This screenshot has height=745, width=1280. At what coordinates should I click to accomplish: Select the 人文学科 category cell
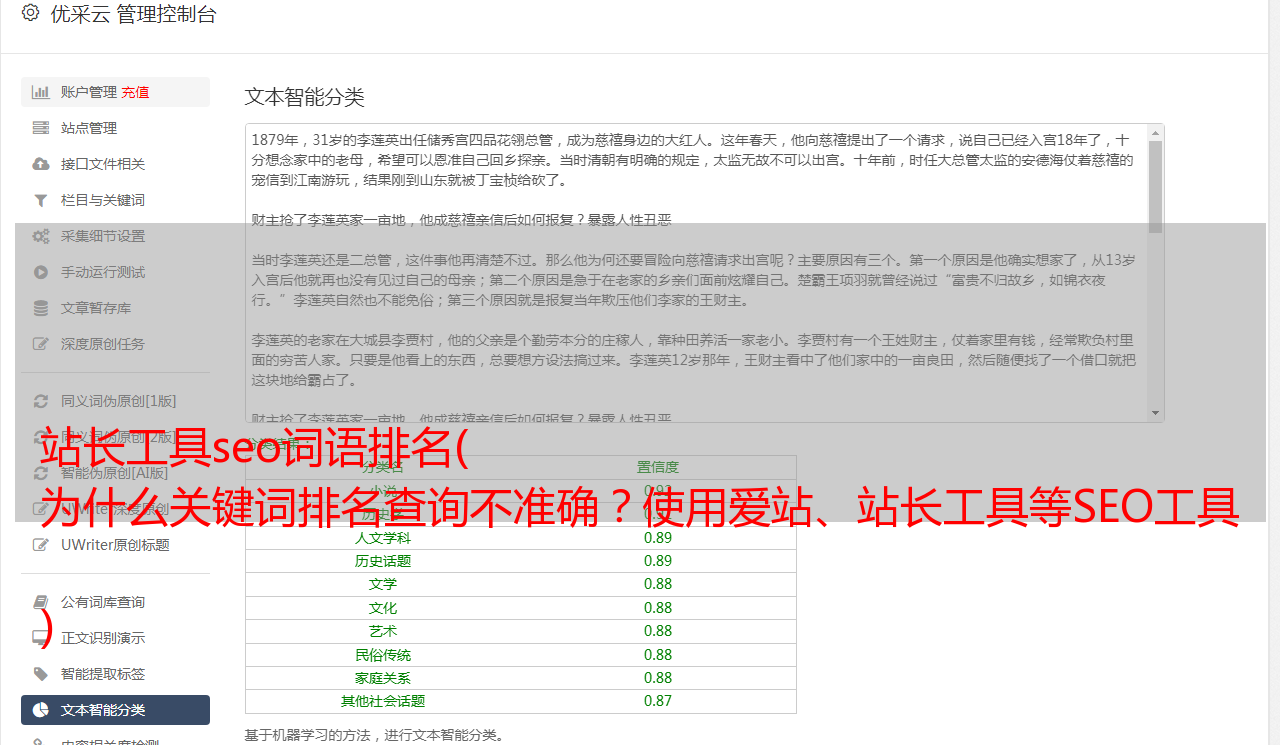[383, 537]
